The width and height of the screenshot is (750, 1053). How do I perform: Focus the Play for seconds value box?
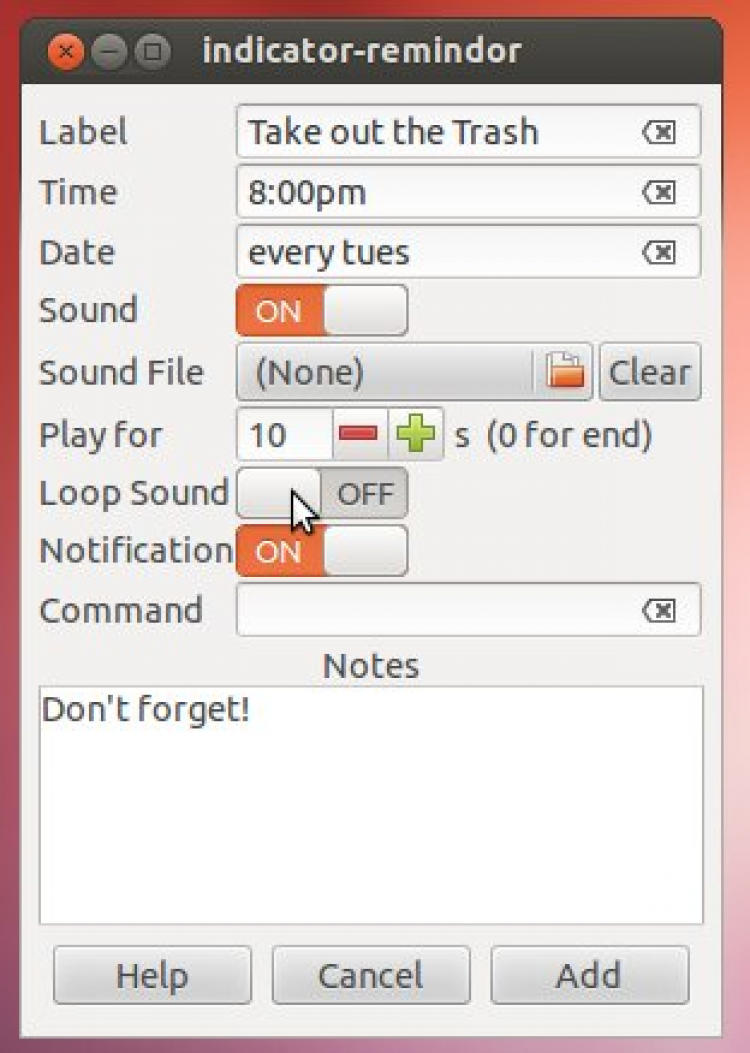click(x=281, y=435)
